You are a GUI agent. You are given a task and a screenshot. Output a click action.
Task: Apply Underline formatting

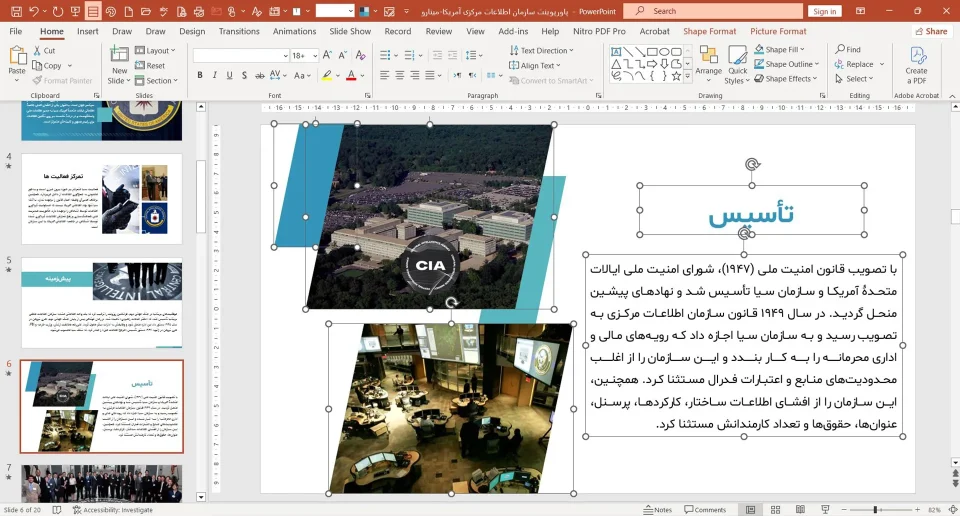[x=229, y=75]
